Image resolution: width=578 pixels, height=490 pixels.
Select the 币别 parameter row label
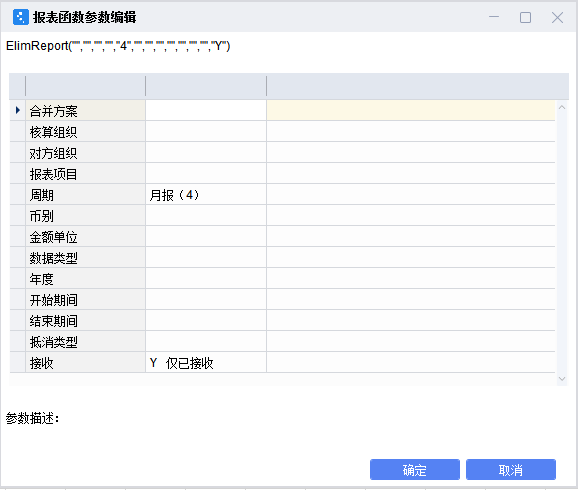(x=86, y=215)
